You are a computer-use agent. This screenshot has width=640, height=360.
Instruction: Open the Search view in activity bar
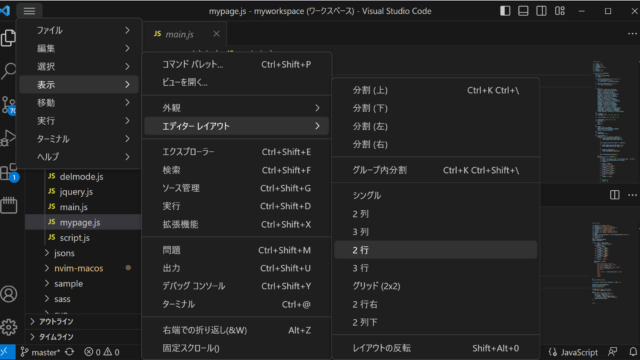coord(9,71)
